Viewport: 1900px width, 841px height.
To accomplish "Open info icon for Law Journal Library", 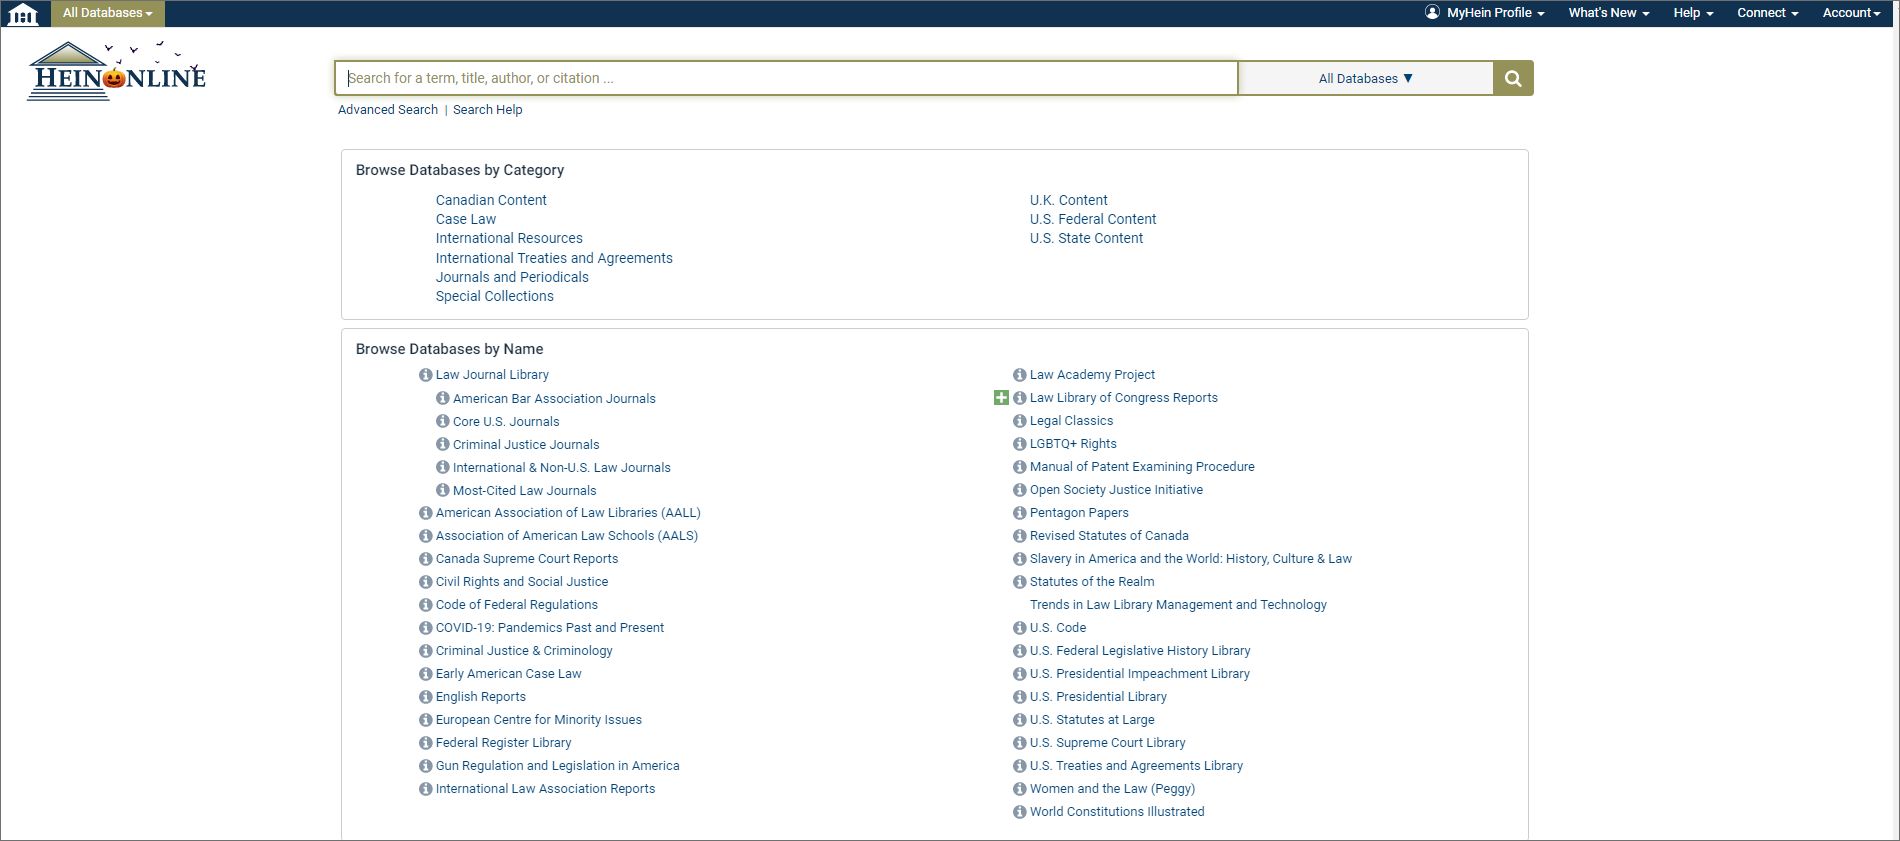I will click(x=425, y=375).
